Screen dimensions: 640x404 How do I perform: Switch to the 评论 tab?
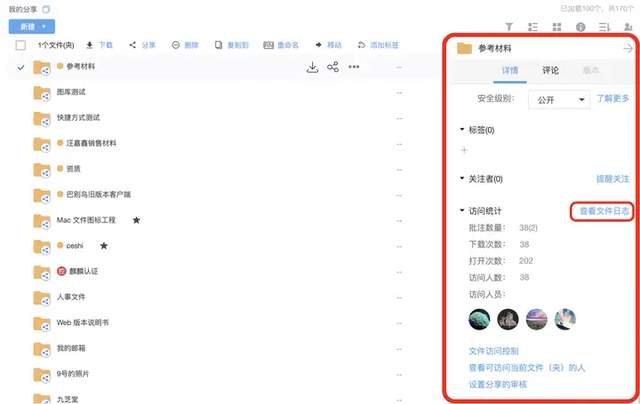(x=550, y=71)
